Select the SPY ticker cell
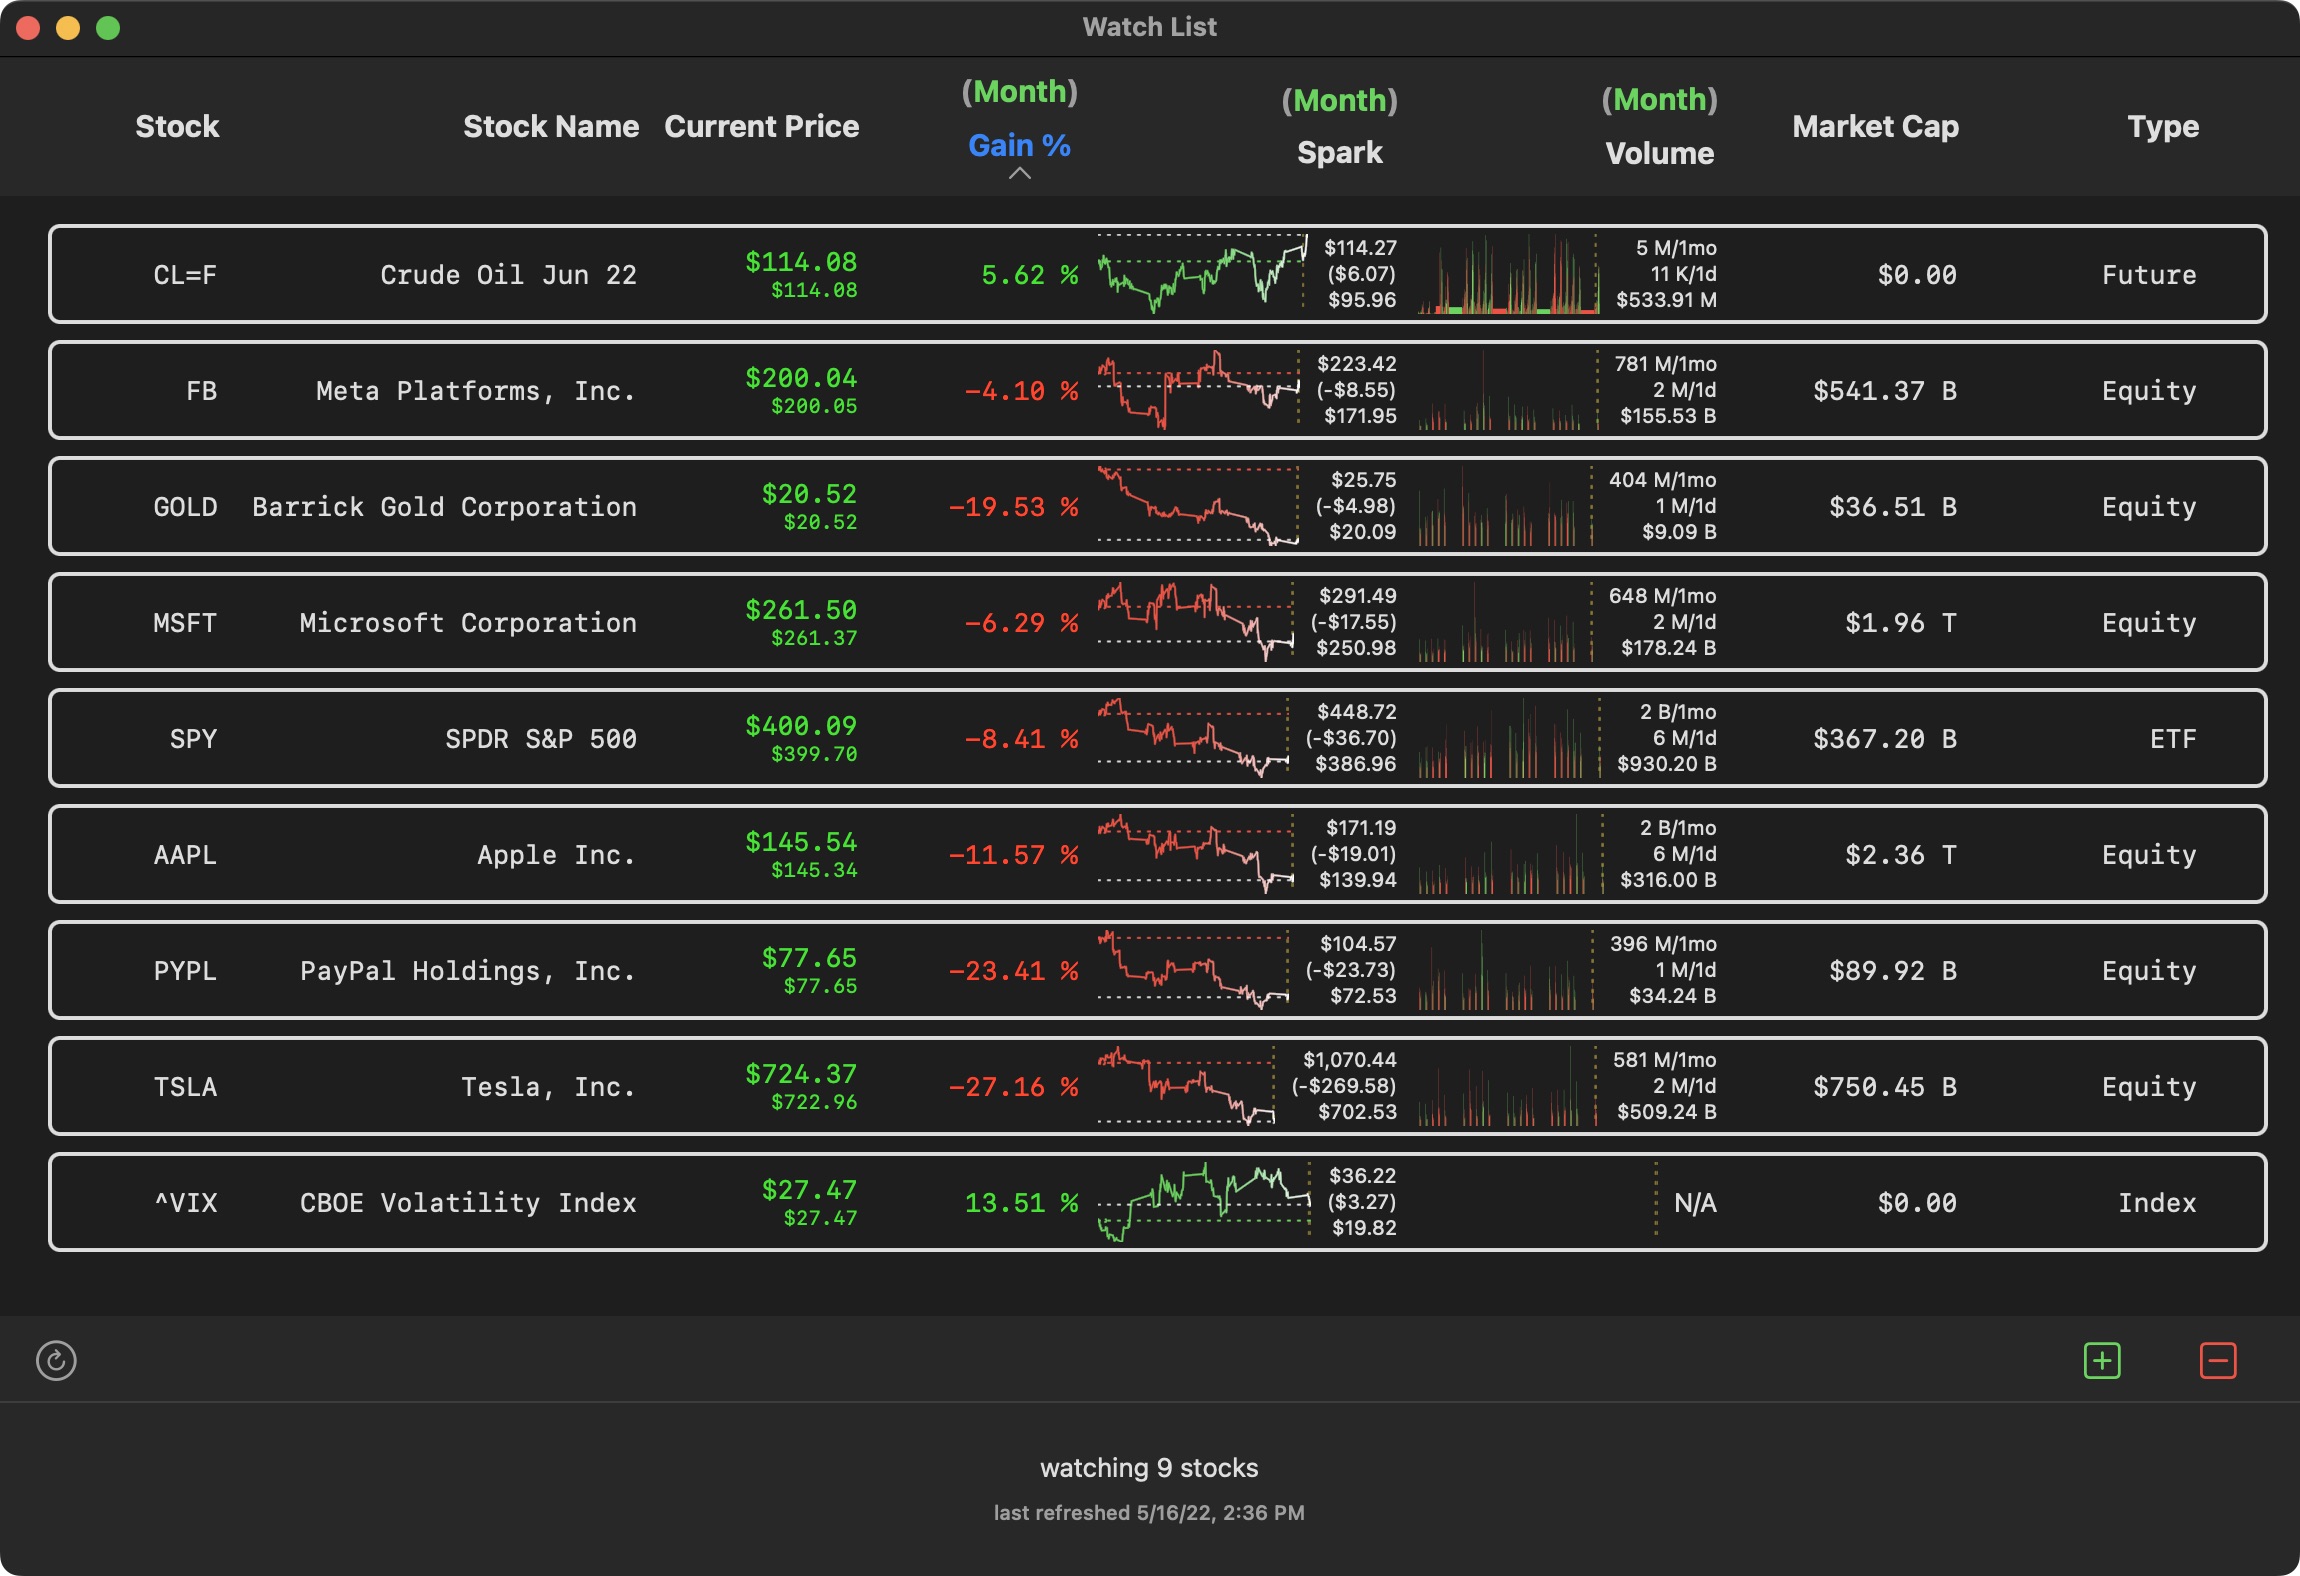Screen dimensions: 2300x1576 click(x=193, y=739)
